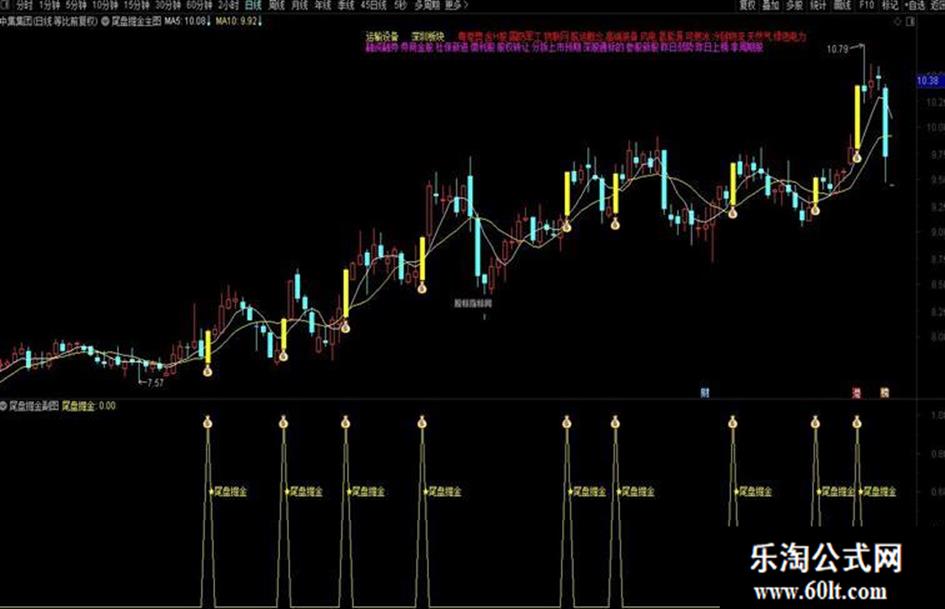The image size is (945, 609).
Task: Select the 日线 daily chart tab
Action: click(x=254, y=5)
